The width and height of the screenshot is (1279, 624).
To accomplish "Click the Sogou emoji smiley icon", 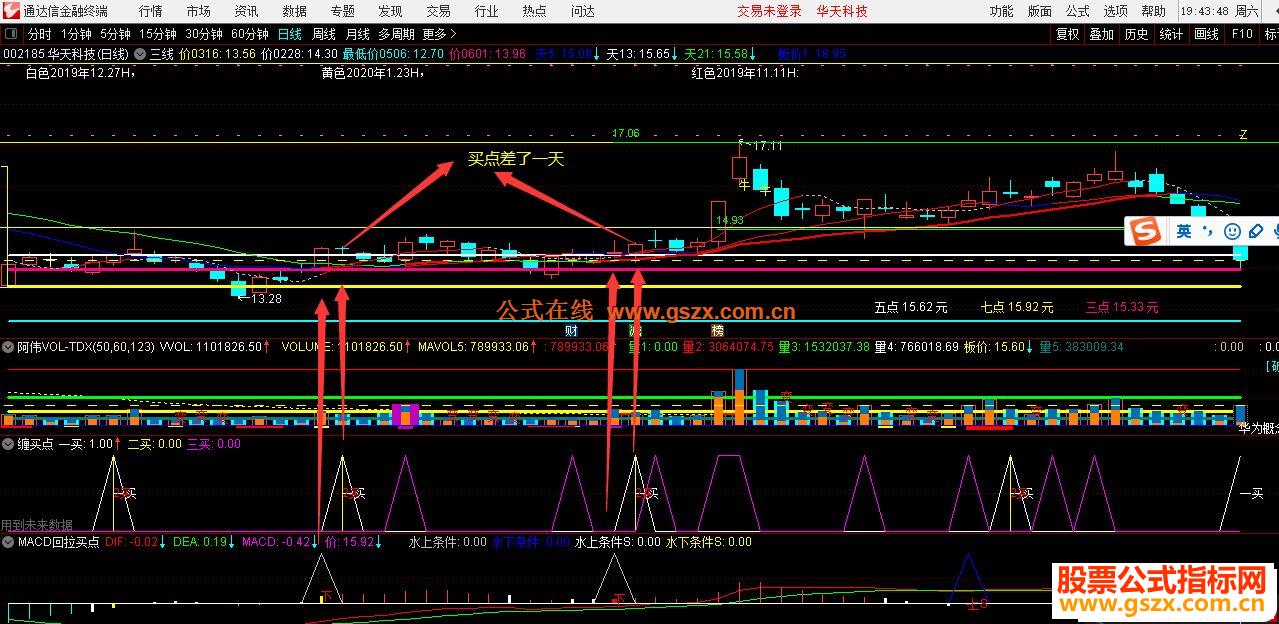I will click(1233, 232).
